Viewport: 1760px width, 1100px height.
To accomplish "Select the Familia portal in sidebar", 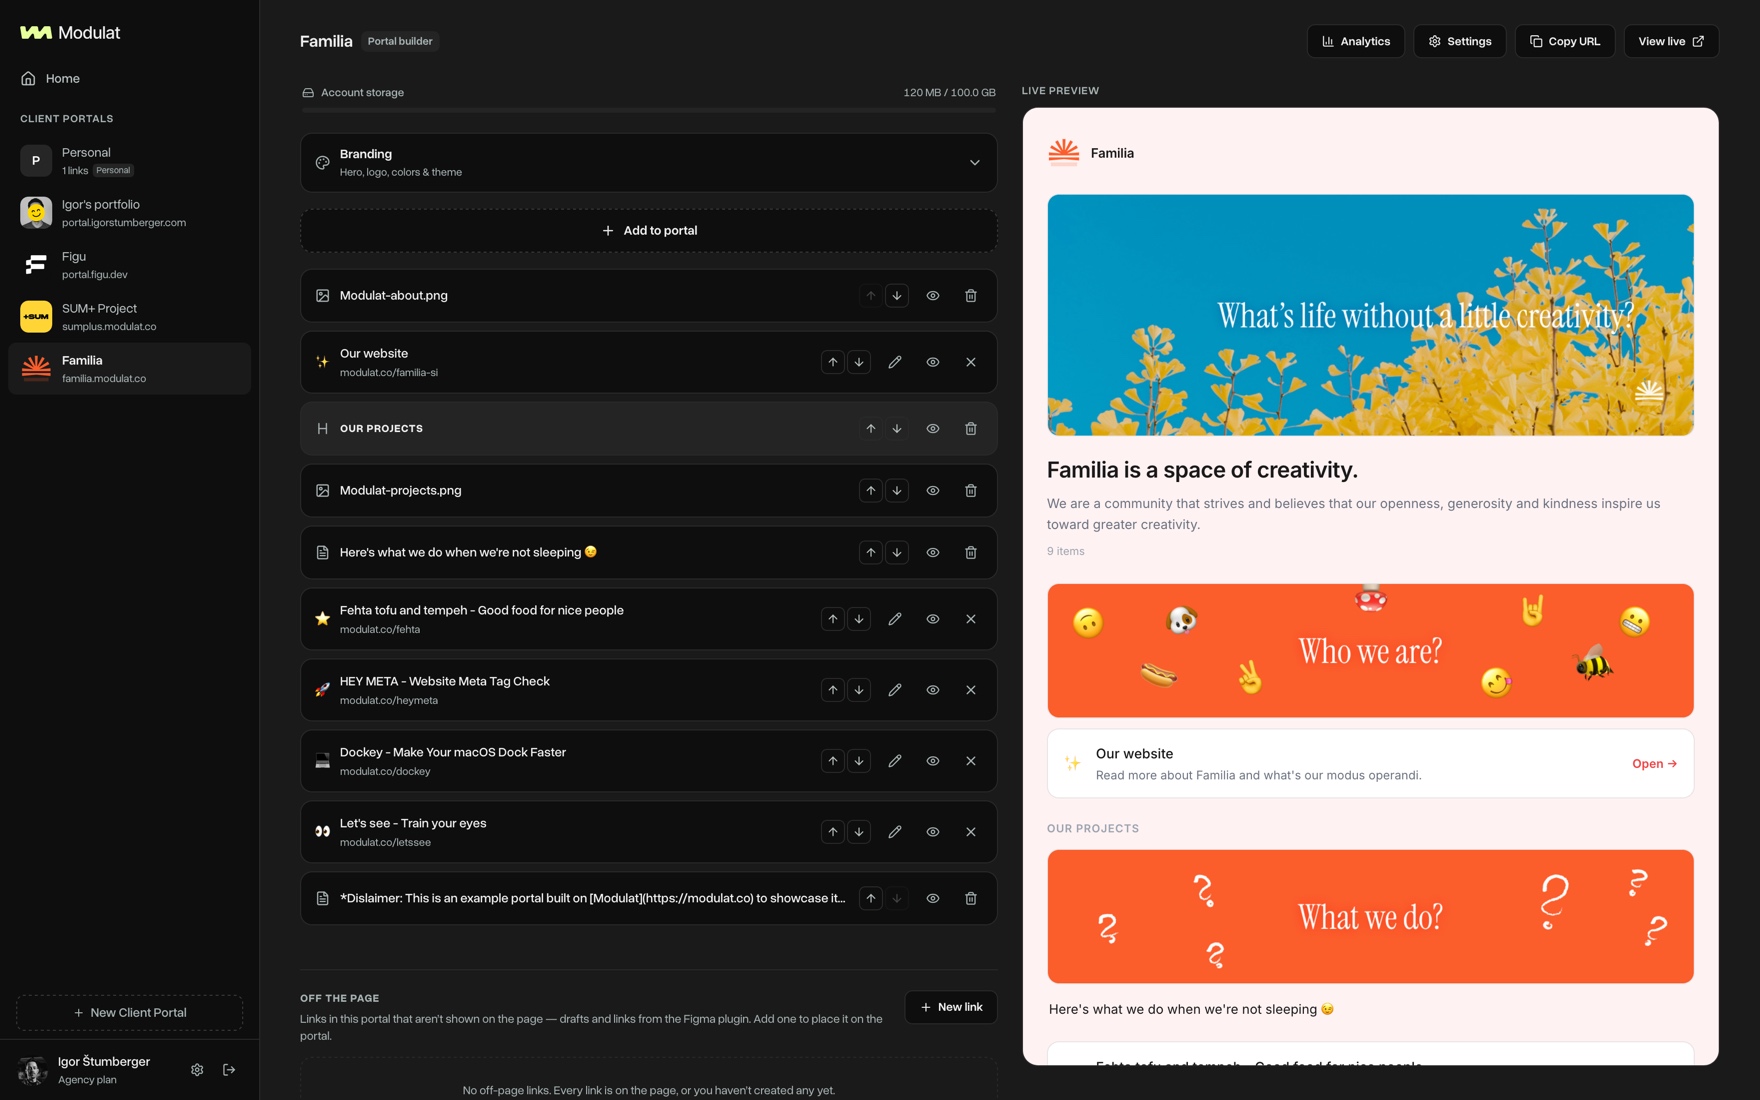I will point(129,369).
